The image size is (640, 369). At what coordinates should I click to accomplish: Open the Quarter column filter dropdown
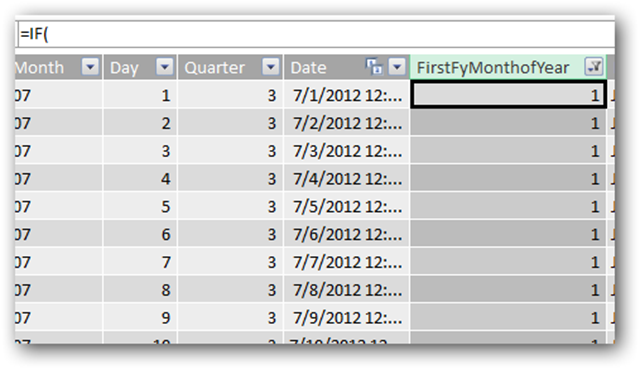[x=271, y=67]
